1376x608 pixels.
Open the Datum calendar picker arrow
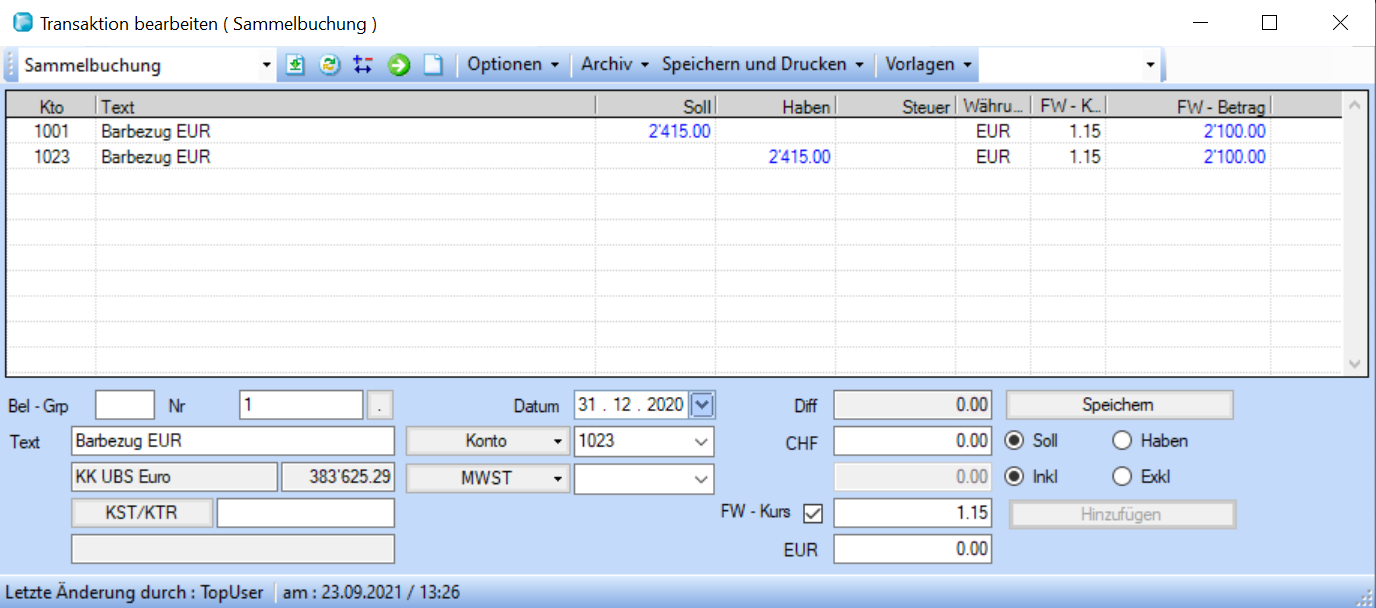tap(703, 405)
